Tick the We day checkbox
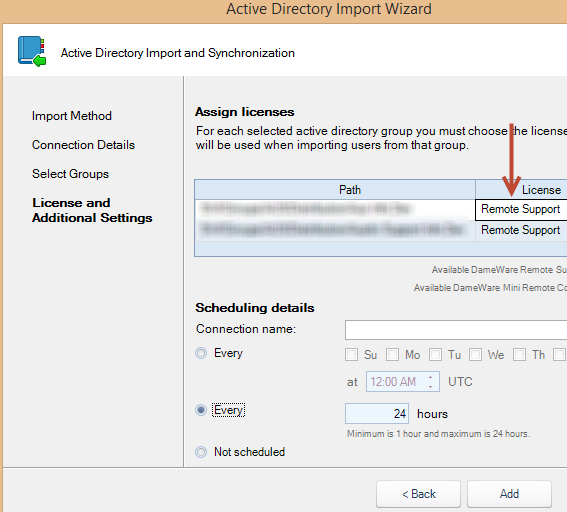This screenshot has width=567, height=512. tap(476, 355)
